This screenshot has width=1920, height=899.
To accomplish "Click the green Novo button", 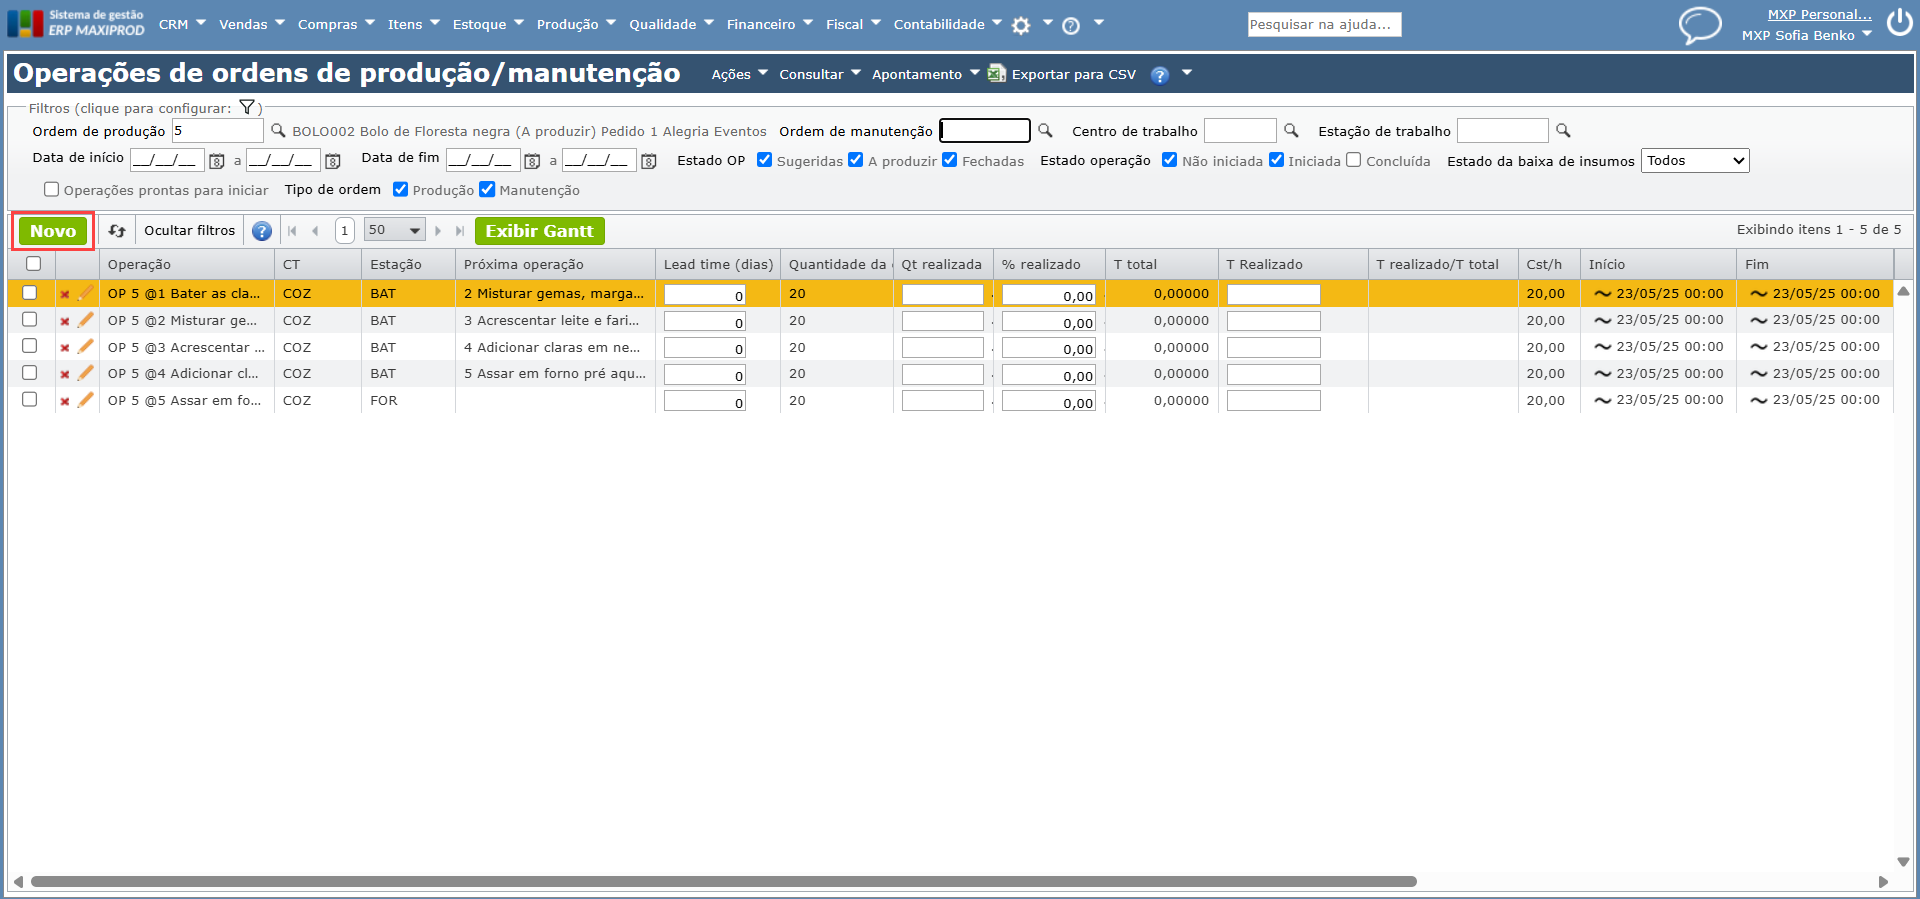I will [53, 231].
